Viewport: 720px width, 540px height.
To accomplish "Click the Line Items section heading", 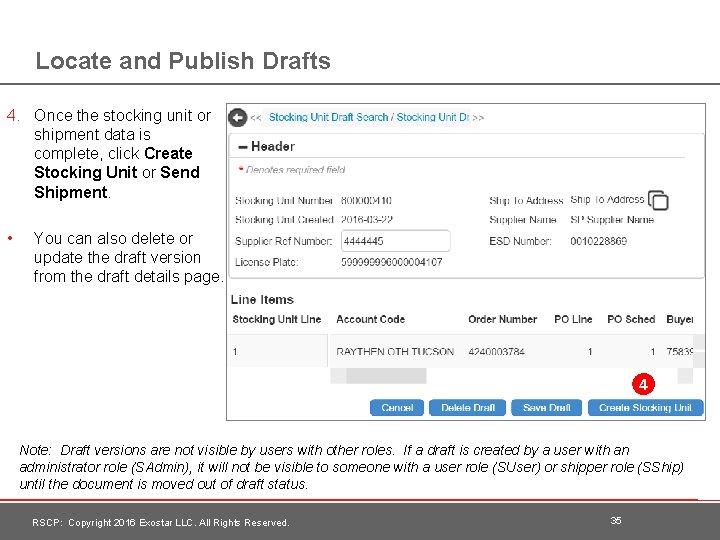I will [262, 300].
